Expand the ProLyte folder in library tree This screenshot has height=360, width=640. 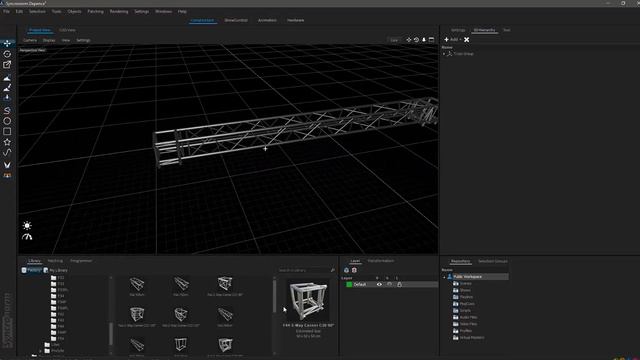pos(41,351)
